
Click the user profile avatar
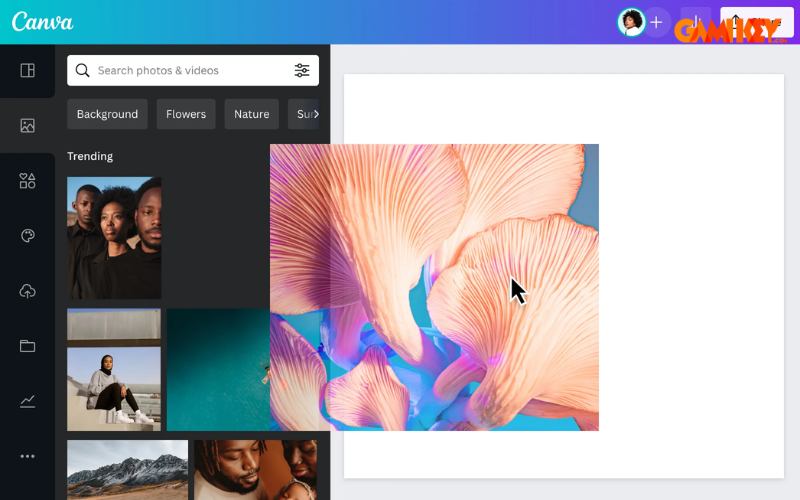click(632, 22)
